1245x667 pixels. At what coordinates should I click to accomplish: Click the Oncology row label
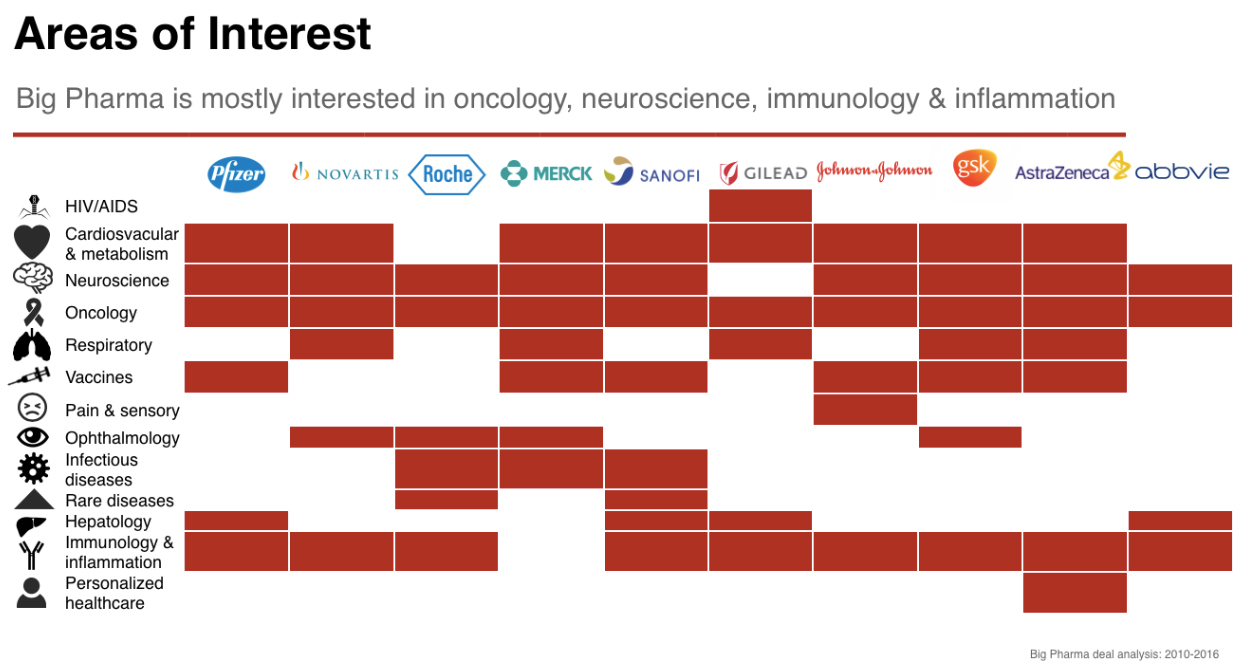coord(101,313)
